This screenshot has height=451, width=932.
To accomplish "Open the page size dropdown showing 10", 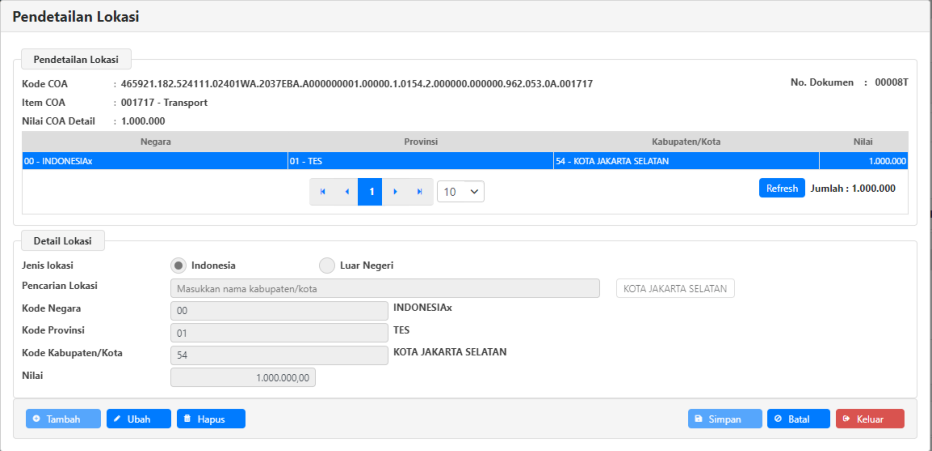I will click(460, 191).
